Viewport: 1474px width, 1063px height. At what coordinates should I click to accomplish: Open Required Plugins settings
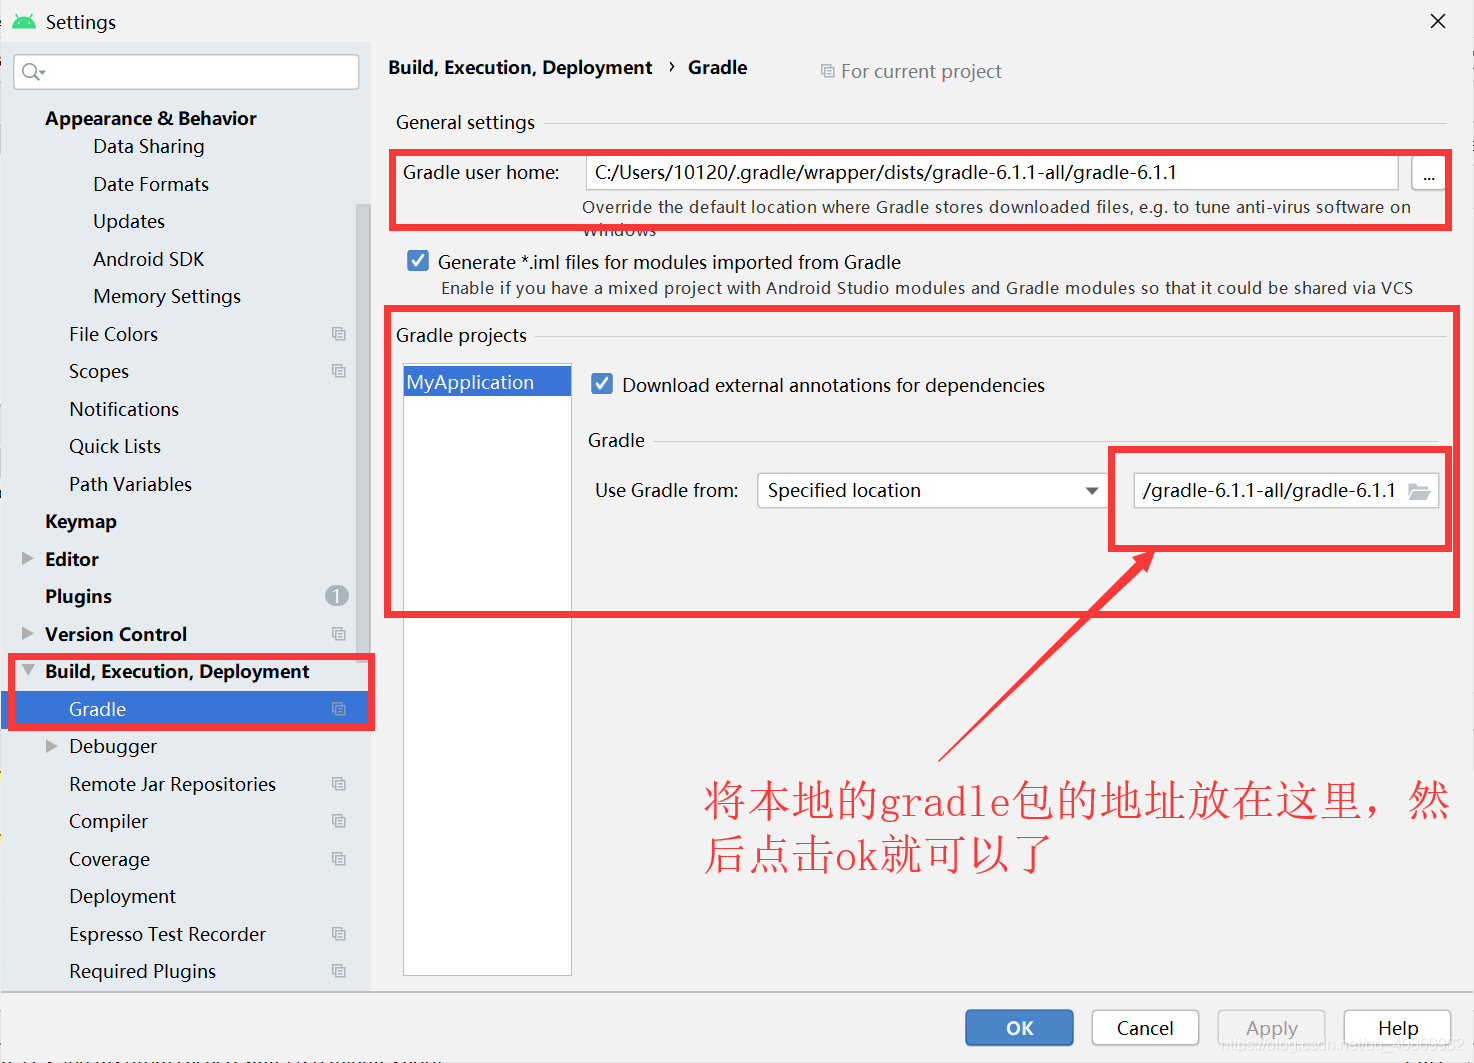(142, 971)
